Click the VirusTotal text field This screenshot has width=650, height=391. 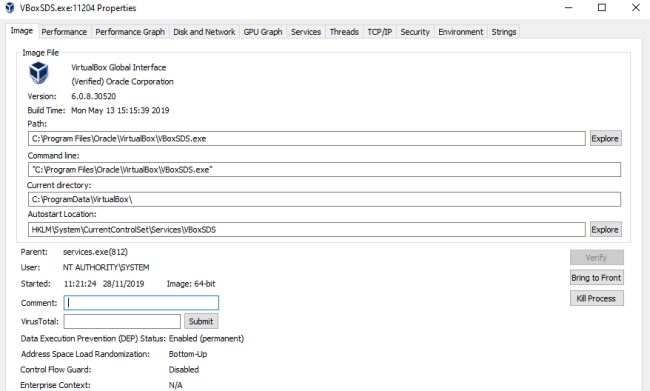122,321
